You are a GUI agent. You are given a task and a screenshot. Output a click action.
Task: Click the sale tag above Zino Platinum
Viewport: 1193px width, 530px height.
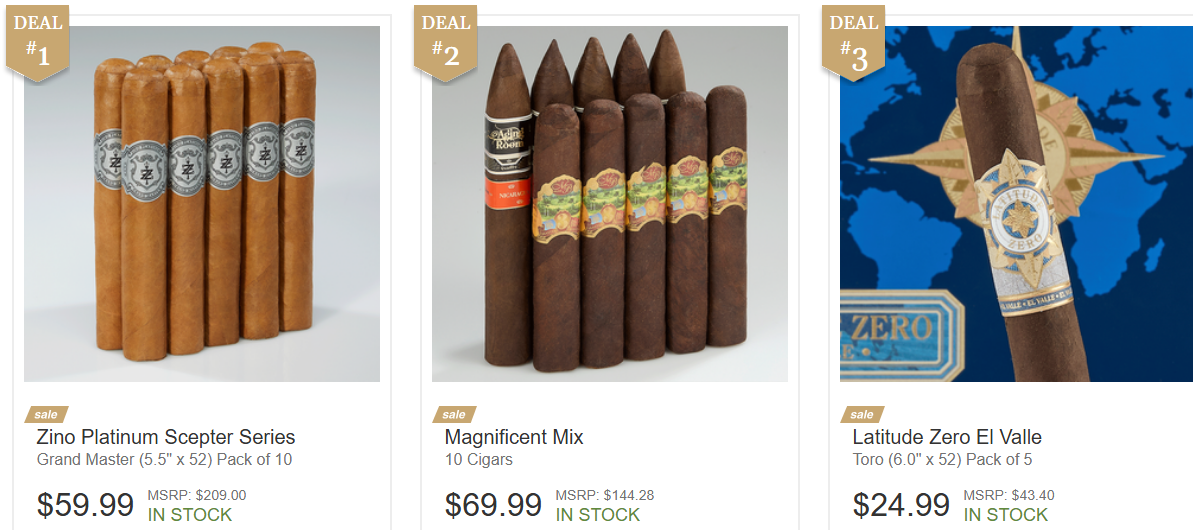pos(46,414)
